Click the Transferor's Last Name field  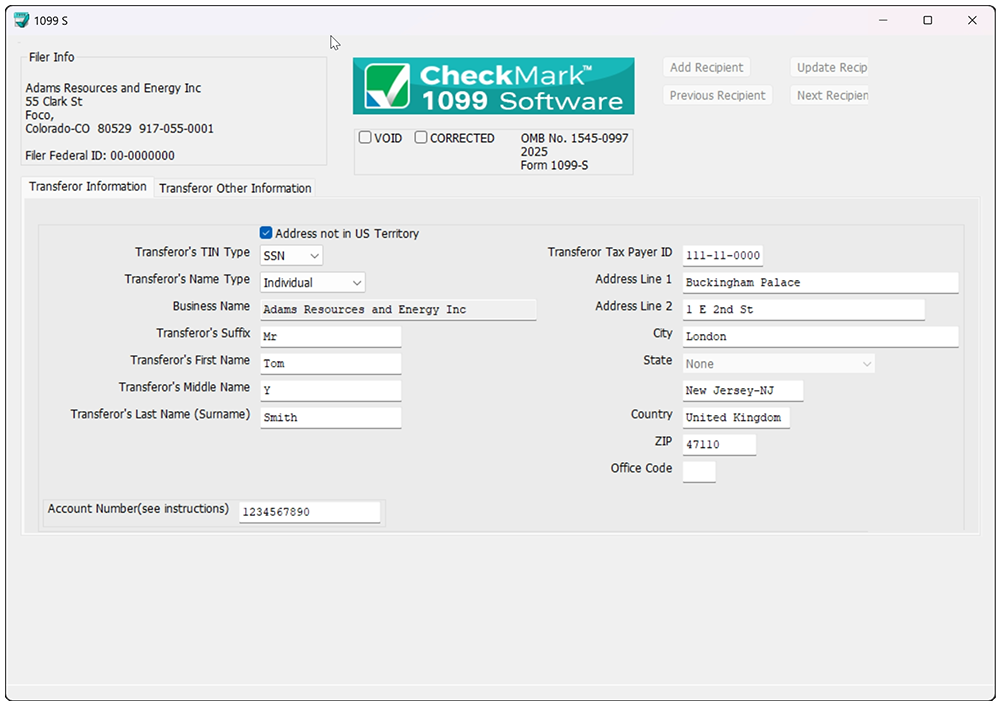click(x=330, y=418)
